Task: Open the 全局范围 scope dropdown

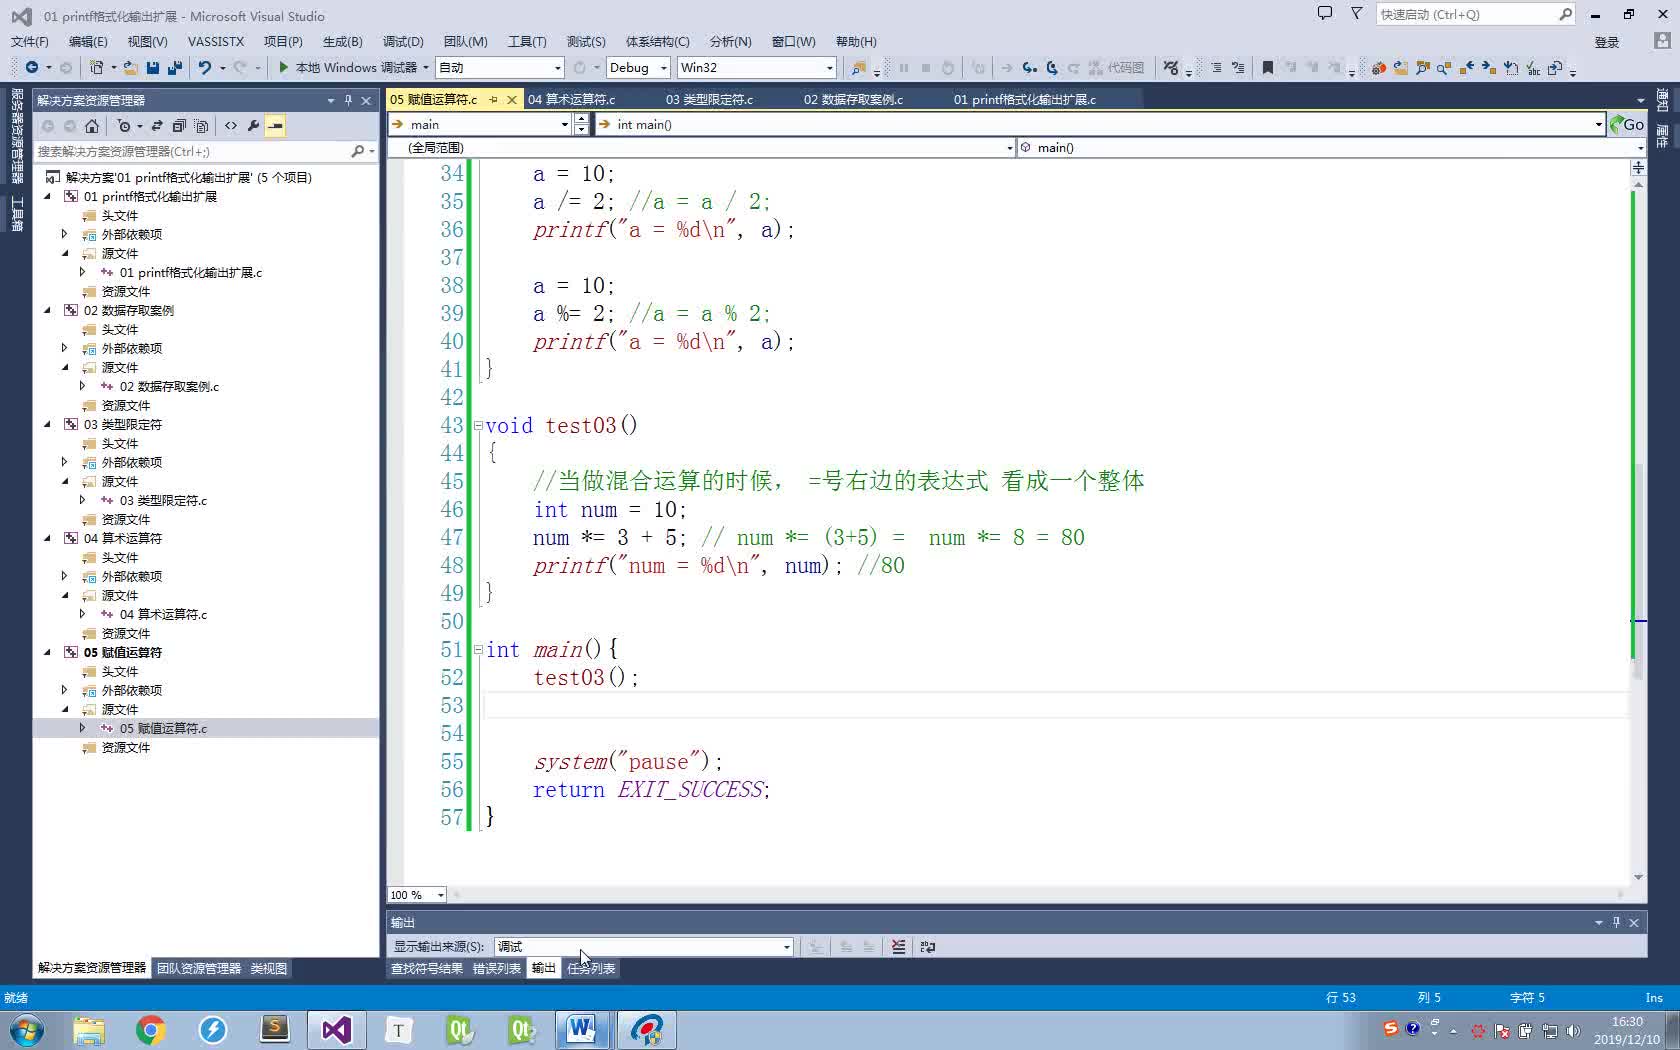Action: coord(701,147)
